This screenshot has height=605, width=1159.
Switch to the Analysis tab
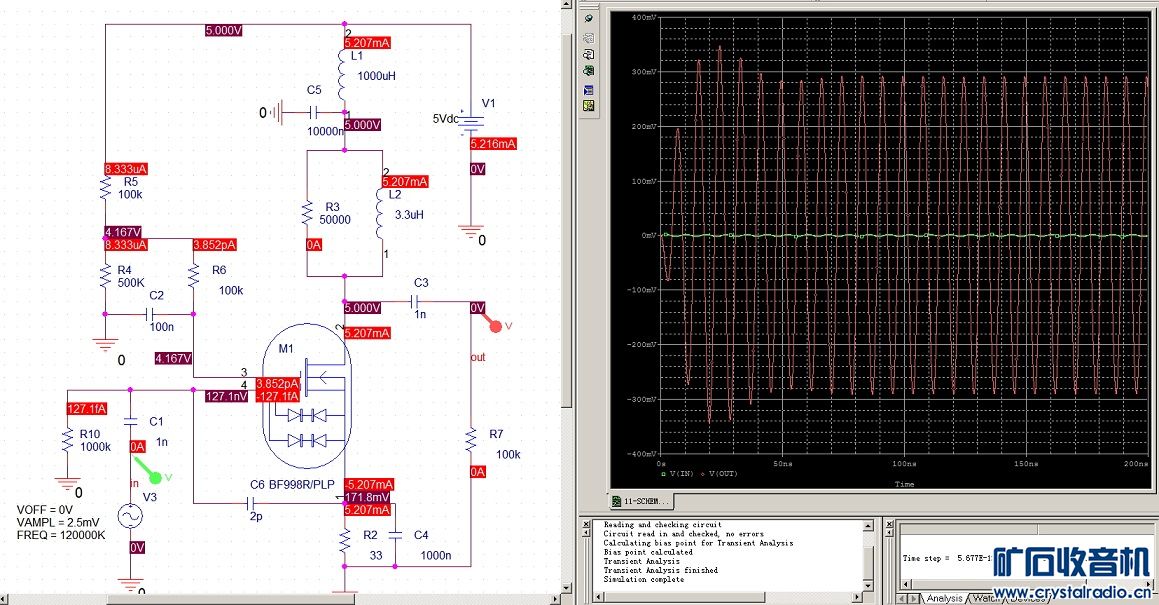pyautogui.click(x=944, y=598)
